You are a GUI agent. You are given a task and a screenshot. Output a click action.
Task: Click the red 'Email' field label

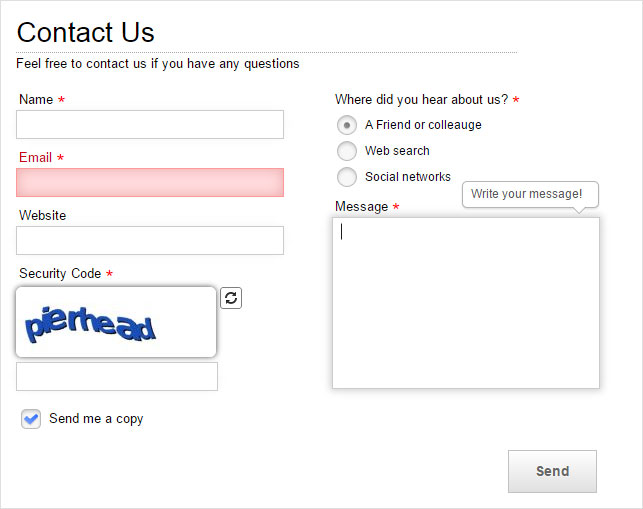35,157
